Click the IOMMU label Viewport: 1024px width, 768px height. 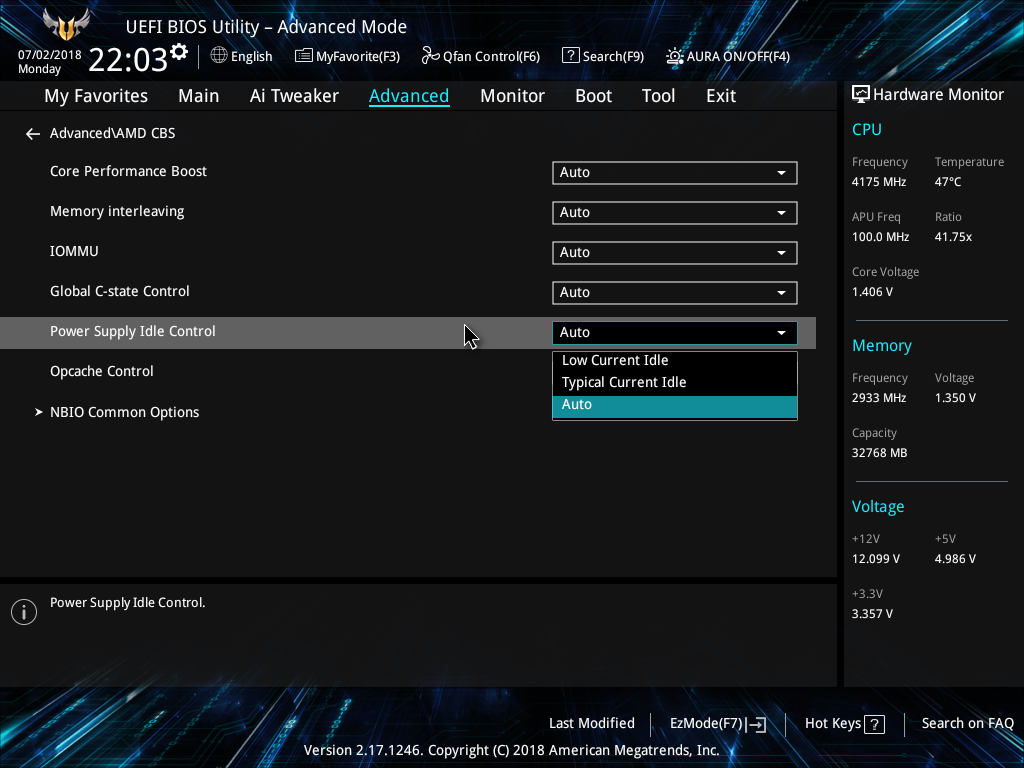click(x=74, y=251)
